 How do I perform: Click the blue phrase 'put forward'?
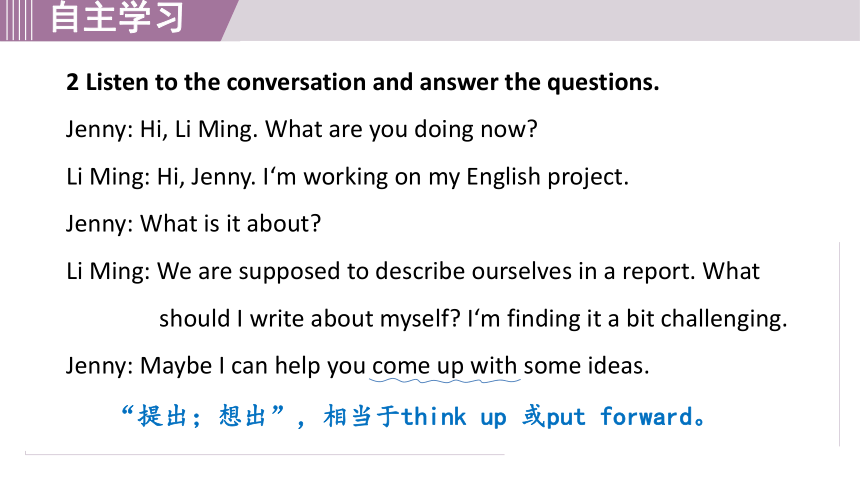[620, 417]
